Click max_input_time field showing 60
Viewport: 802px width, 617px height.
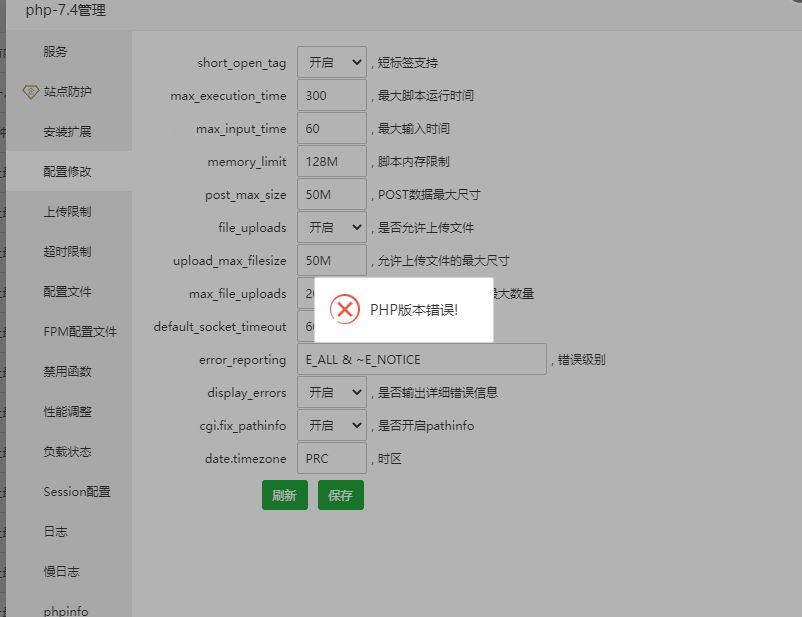[x=332, y=128]
